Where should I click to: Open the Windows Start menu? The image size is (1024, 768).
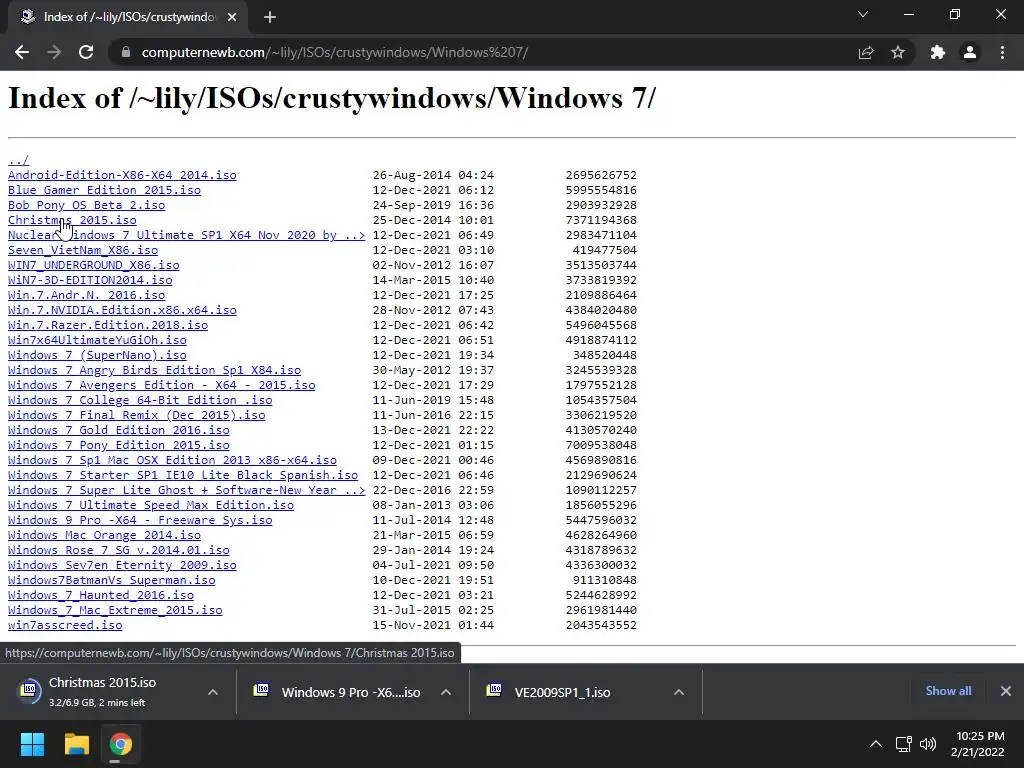(32, 744)
